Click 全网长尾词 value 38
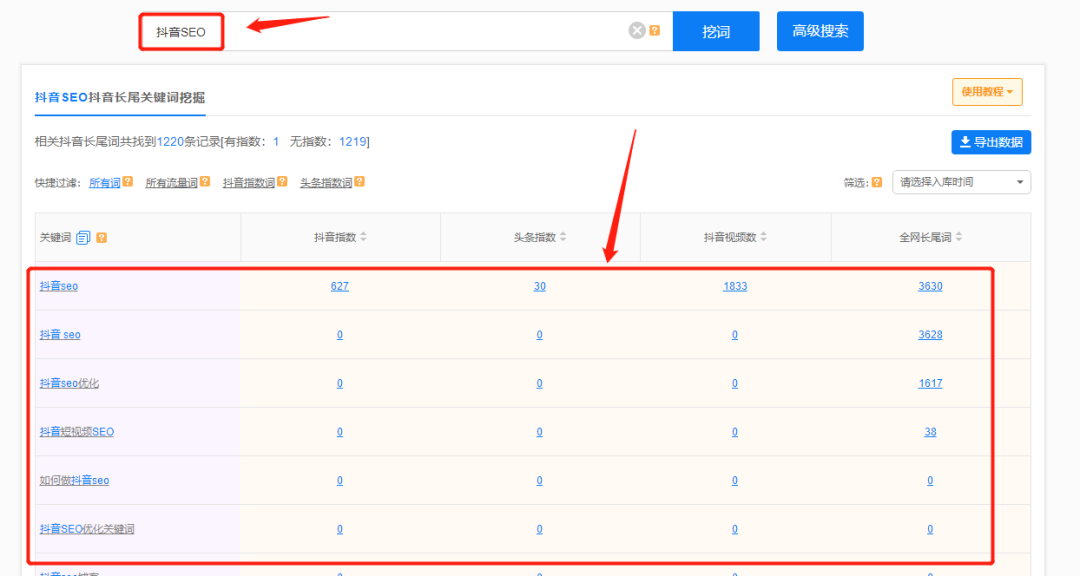Screen dimensions: 1080x576 [930, 431]
